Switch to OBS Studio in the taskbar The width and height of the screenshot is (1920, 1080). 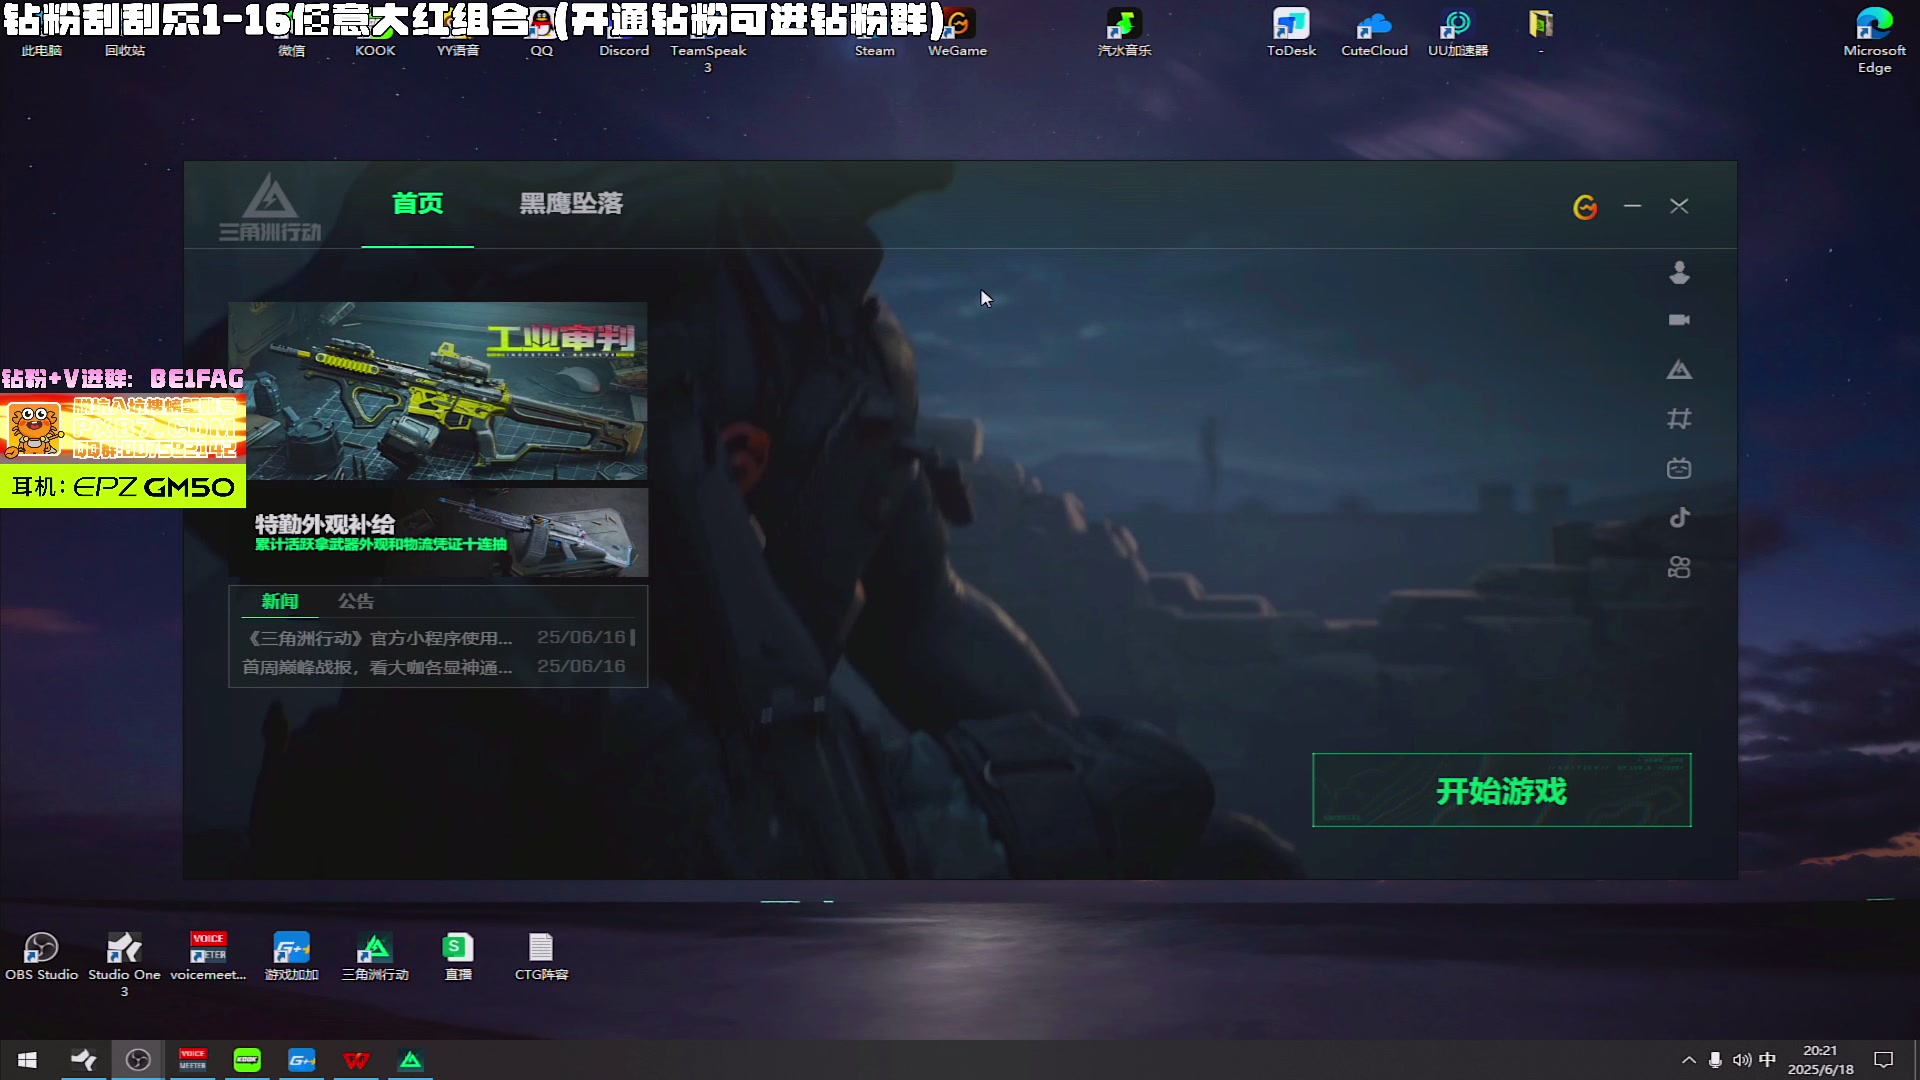point(138,1060)
